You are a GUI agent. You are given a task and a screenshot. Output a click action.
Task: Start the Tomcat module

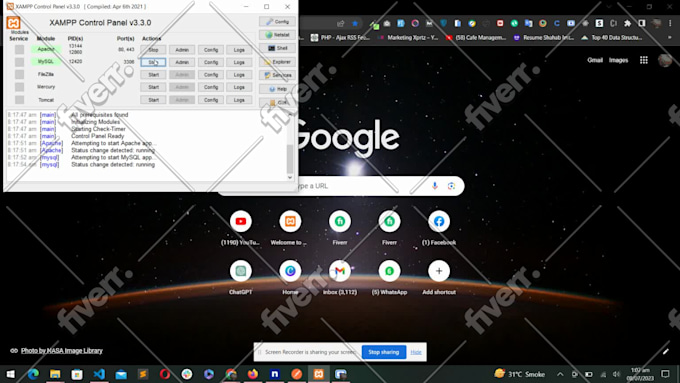(153, 100)
